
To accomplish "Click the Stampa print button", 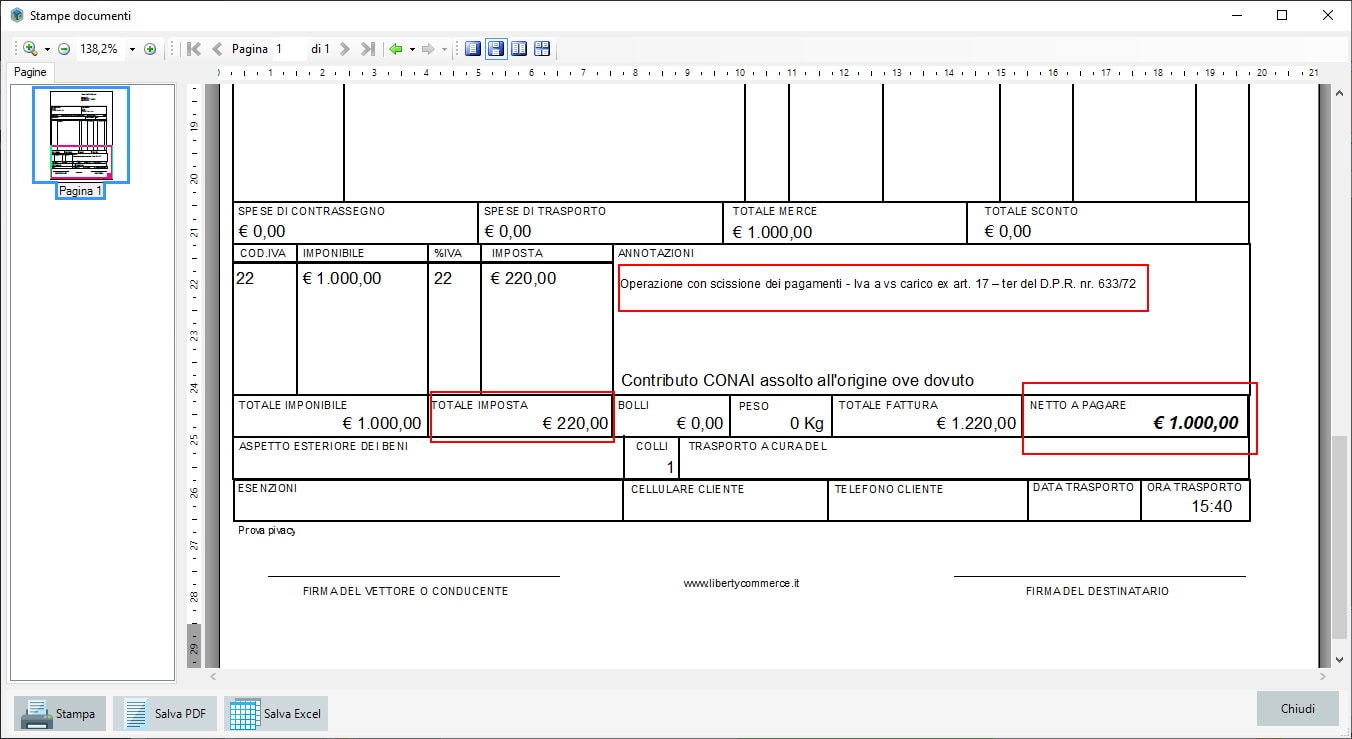I will [59, 713].
